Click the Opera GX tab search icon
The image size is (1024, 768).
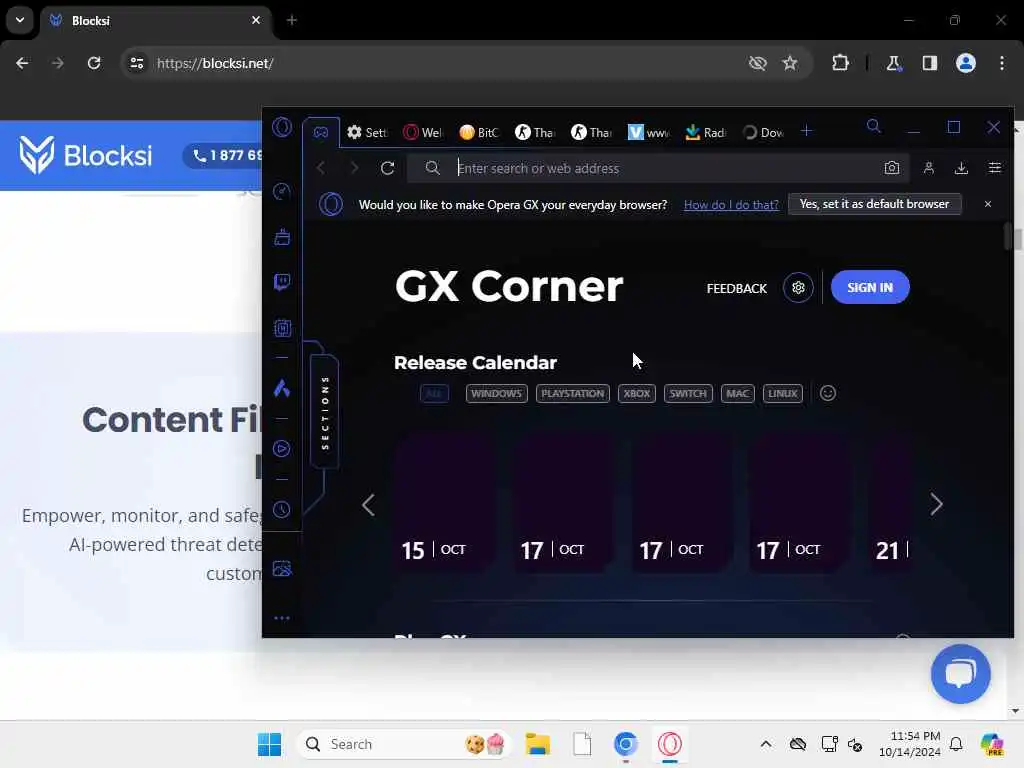point(874,126)
